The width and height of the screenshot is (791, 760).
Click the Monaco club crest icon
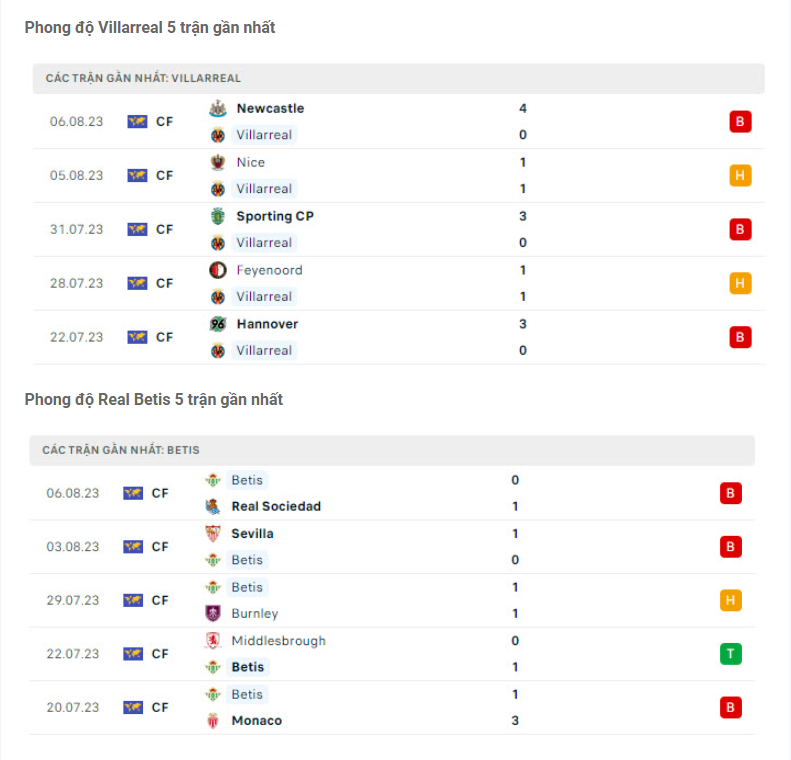(212, 721)
